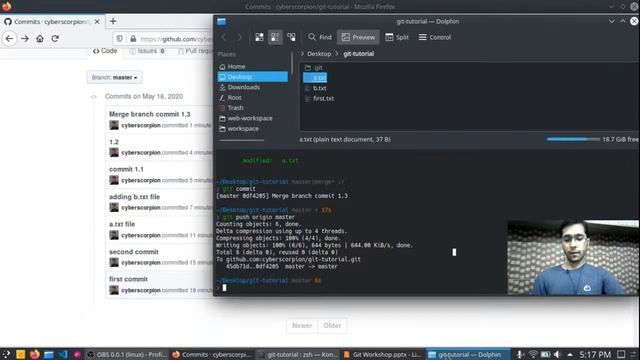Screen dimensions: 640x360
Task: Click the Firefox tracking protection shield icon
Action: (x=120, y=39)
